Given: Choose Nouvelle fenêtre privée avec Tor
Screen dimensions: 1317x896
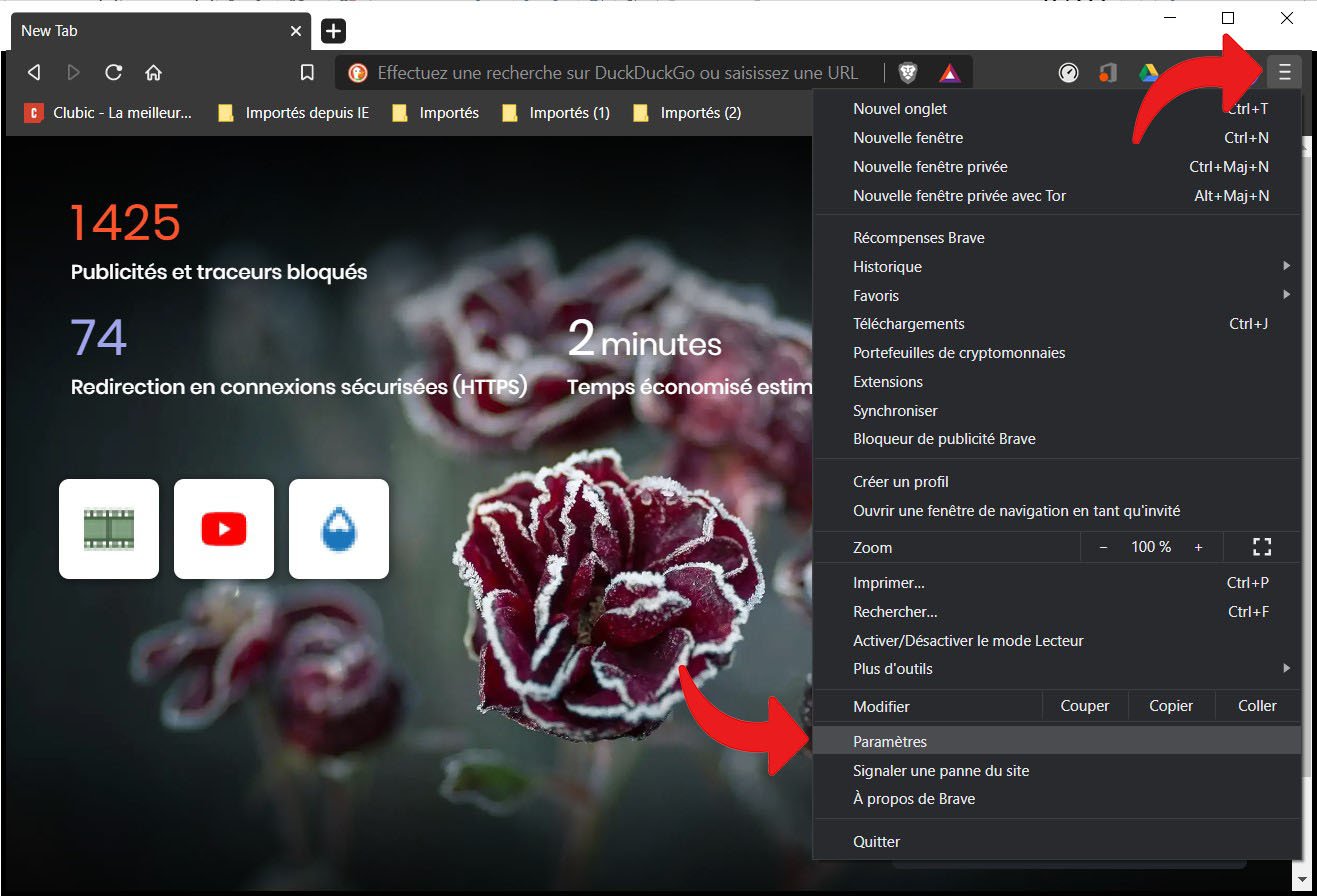Looking at the screenshot, I should (x=959, y=196).
